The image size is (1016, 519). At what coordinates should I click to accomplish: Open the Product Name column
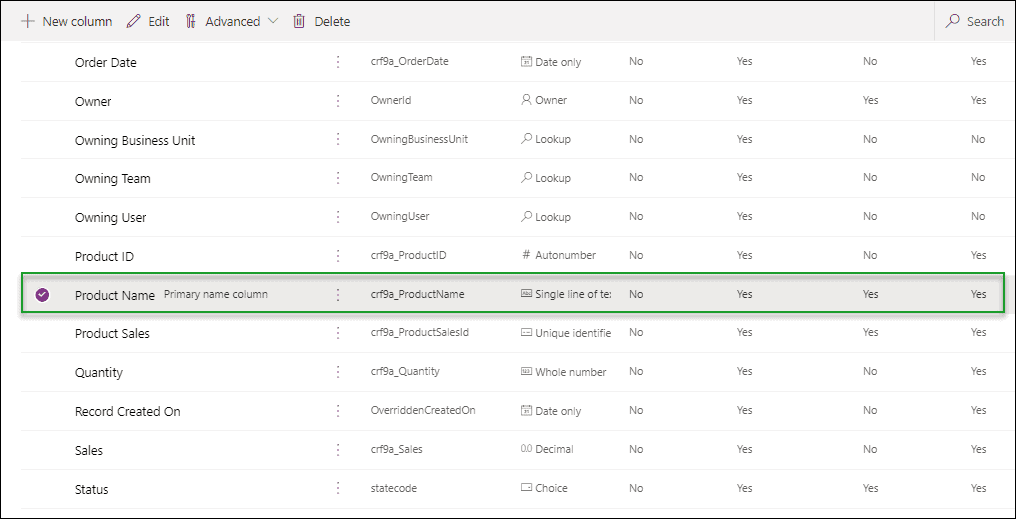coord(115,295)
